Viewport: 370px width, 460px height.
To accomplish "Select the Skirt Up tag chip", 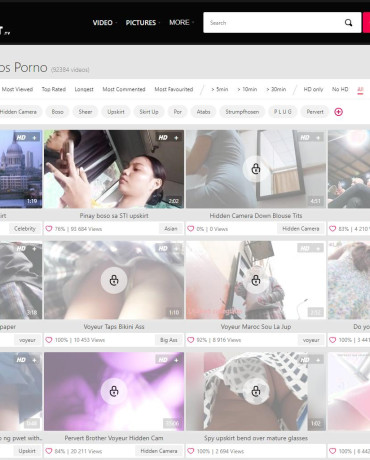I will coord(149,112).
